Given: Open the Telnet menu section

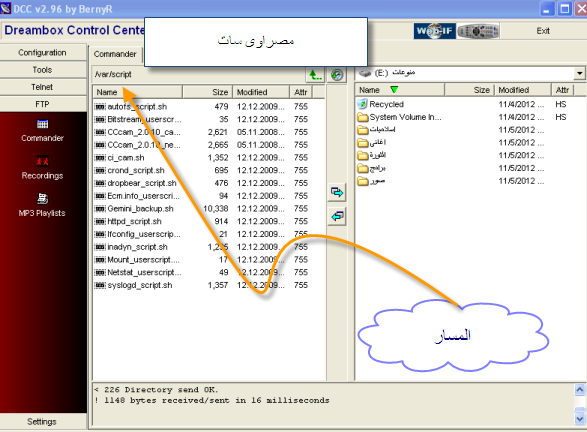Looking at the screenshot, I should click(x=43, y=87).
